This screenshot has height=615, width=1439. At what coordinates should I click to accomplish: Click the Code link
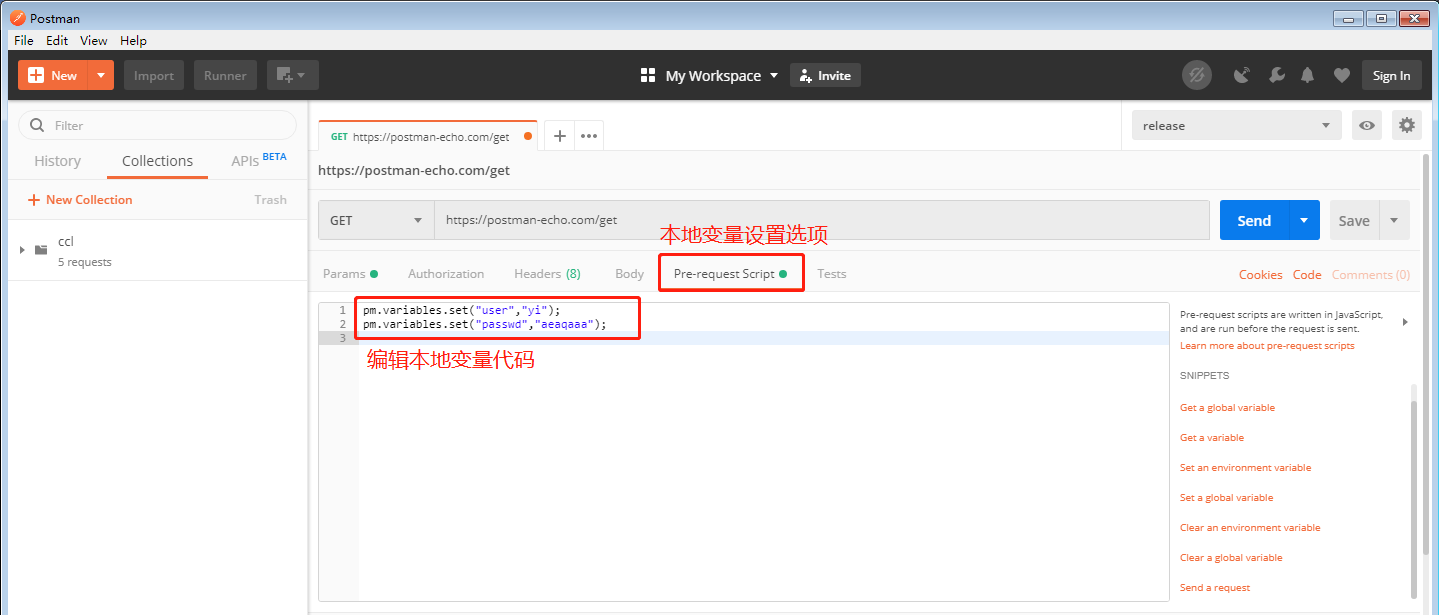click(x=1307, y=274)
